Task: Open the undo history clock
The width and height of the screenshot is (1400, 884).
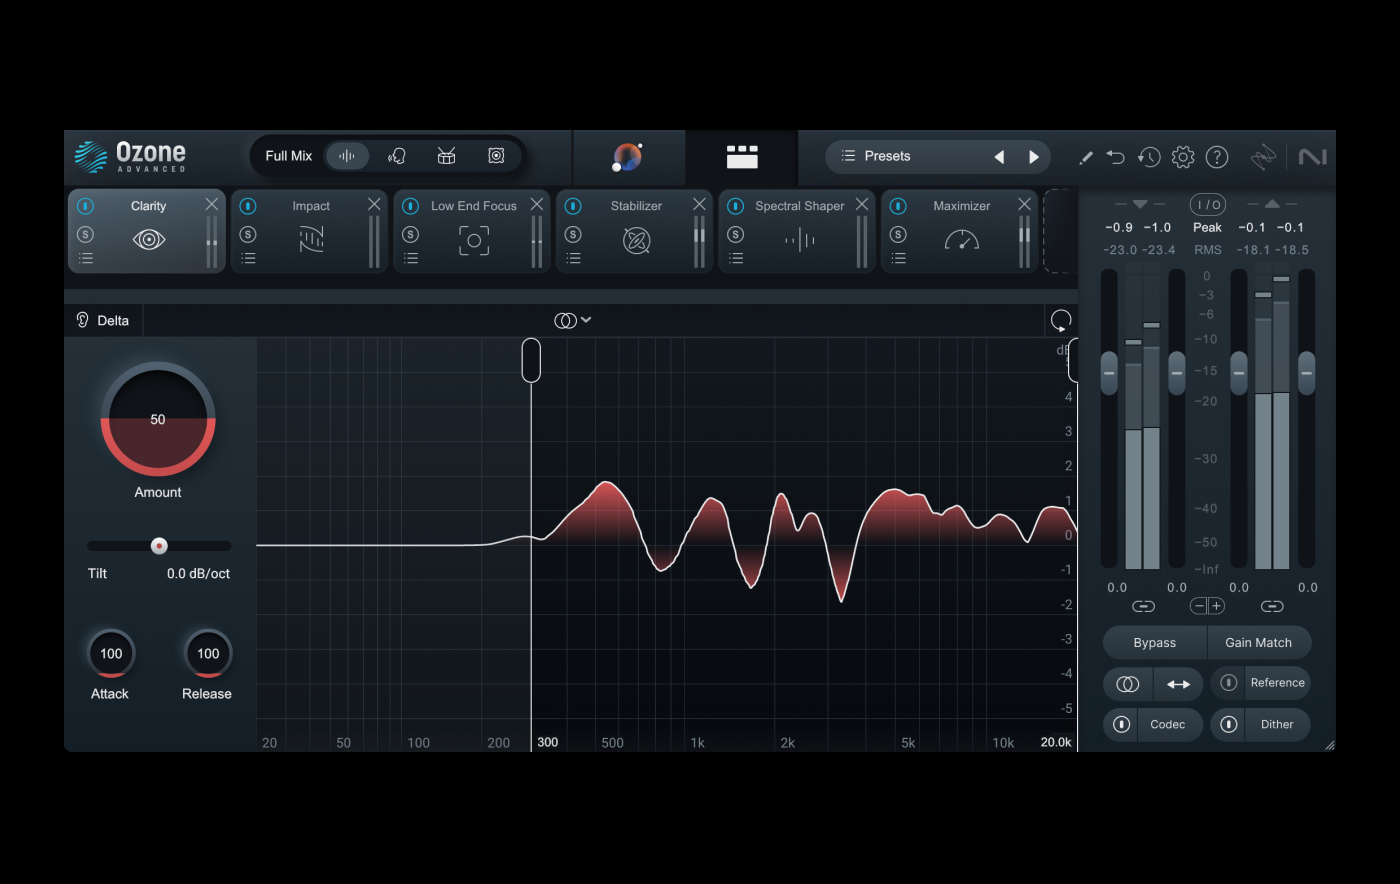Action: click(1149, 157)
